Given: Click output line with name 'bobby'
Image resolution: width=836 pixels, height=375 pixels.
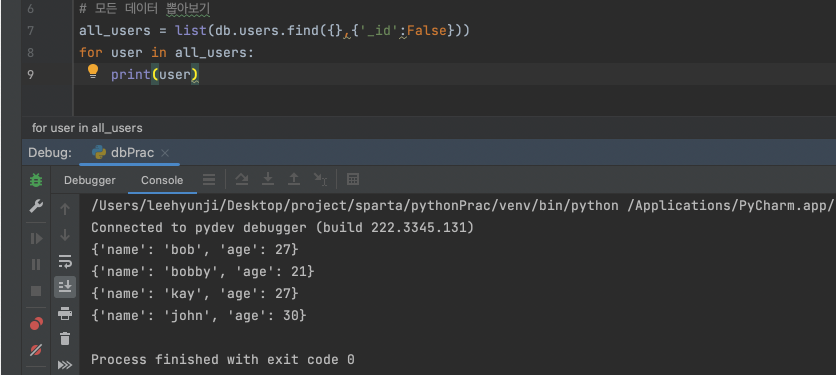Looking at the screenshot, I should pyautogui.click(x=203, y=272).
